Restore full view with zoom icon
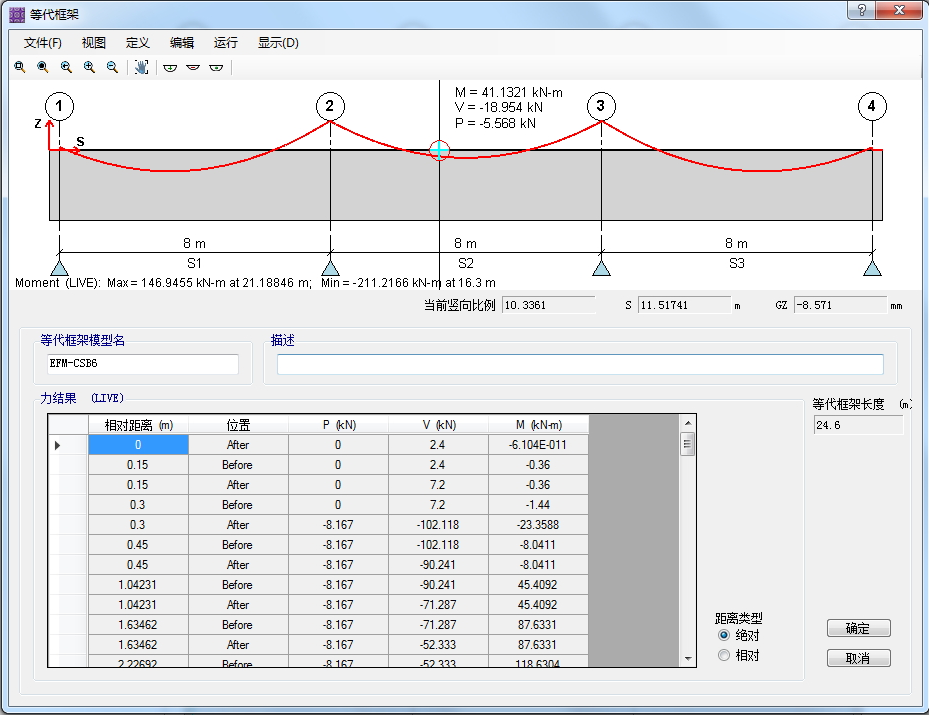929x715 pixels. pos(43,67)
